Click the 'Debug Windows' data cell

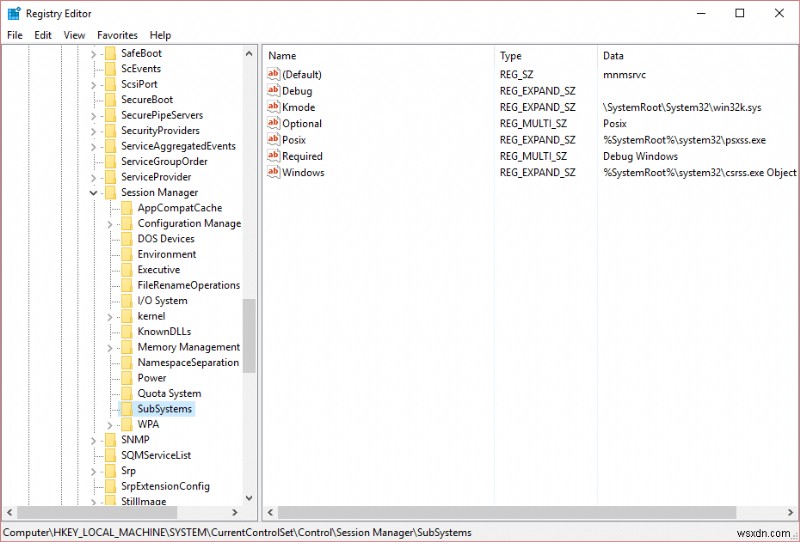coord(640,156)
